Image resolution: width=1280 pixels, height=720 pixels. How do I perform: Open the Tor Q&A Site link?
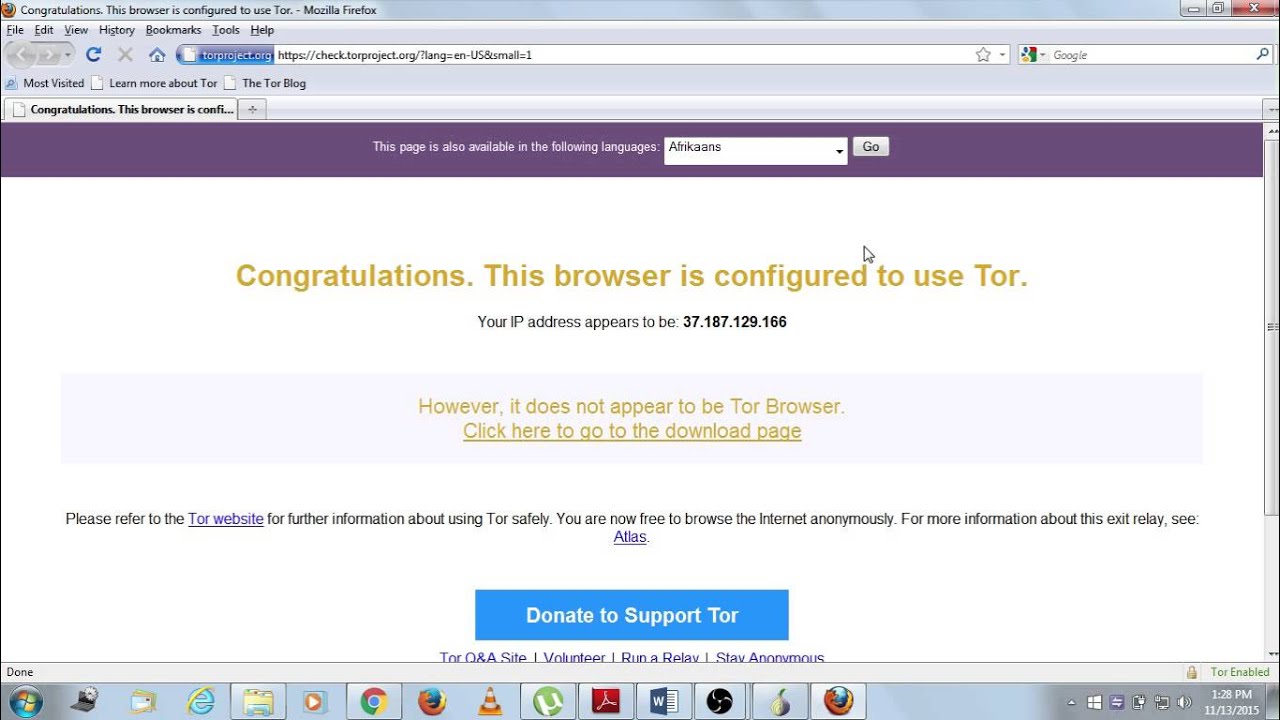[x=483, y=658]
